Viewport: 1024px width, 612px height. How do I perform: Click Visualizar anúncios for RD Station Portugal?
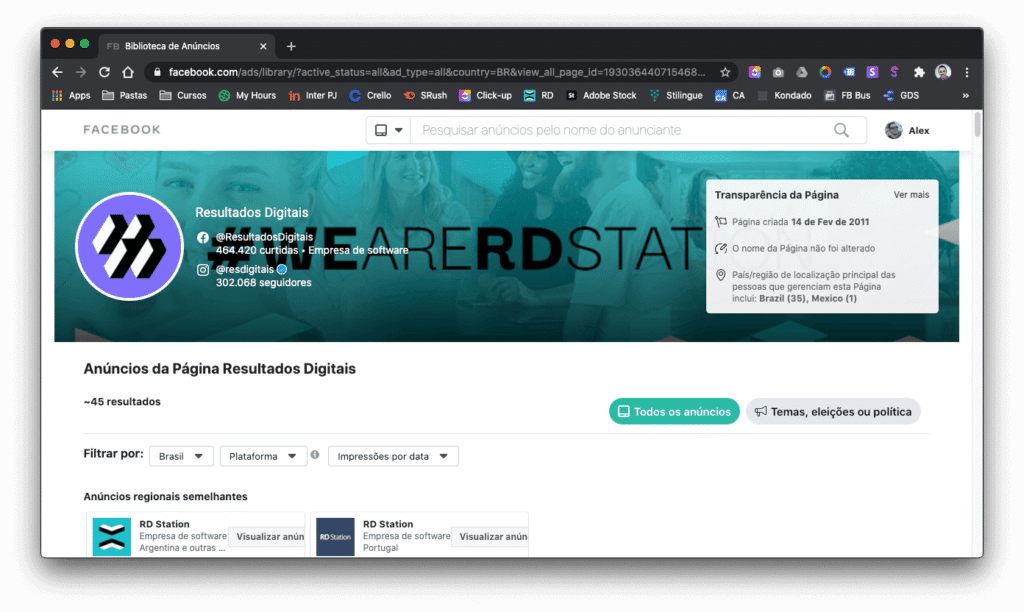click(x=490, y=536)
